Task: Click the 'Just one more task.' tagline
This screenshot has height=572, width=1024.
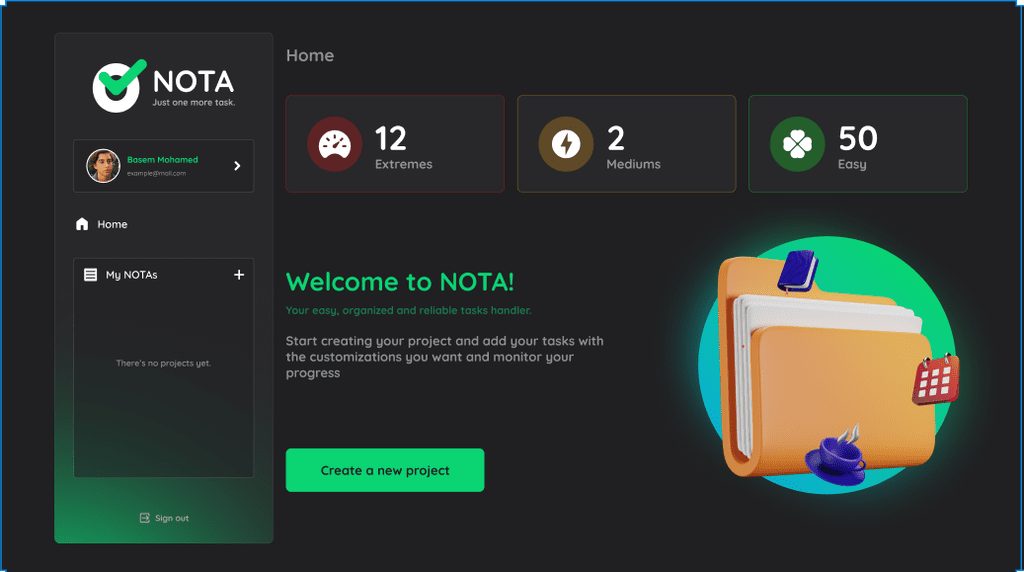Action: (193, 103)
